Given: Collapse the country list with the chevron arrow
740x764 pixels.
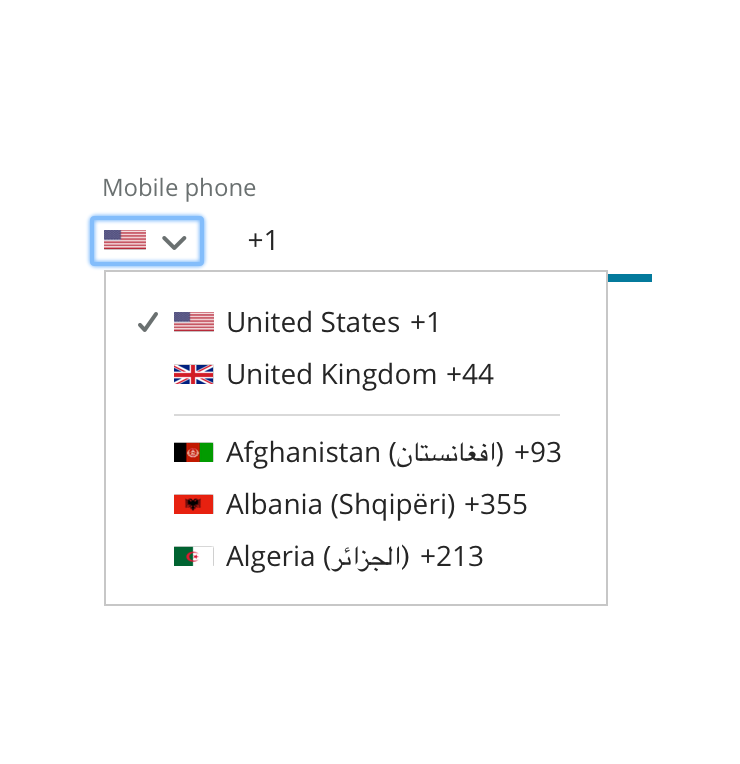Looking at the screenshot, I should (x=174, y=242).
